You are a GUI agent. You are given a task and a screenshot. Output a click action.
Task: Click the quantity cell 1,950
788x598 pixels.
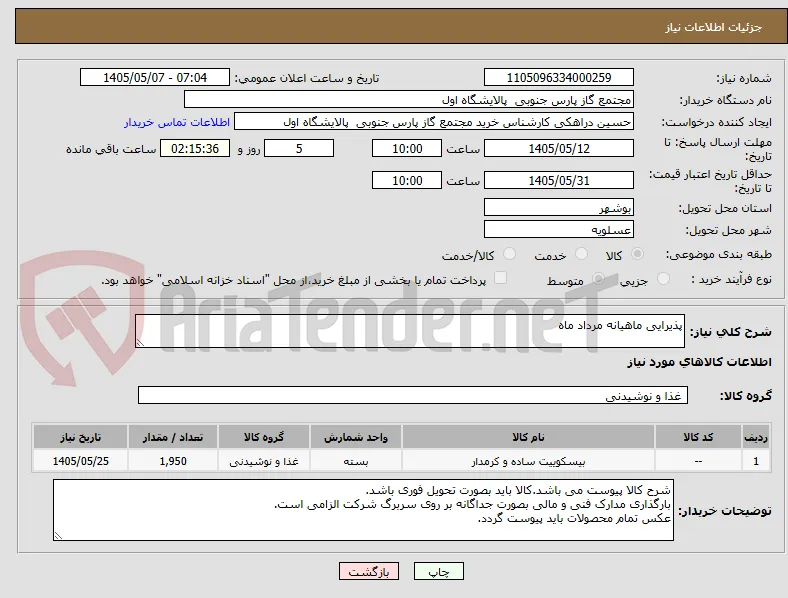173,461
